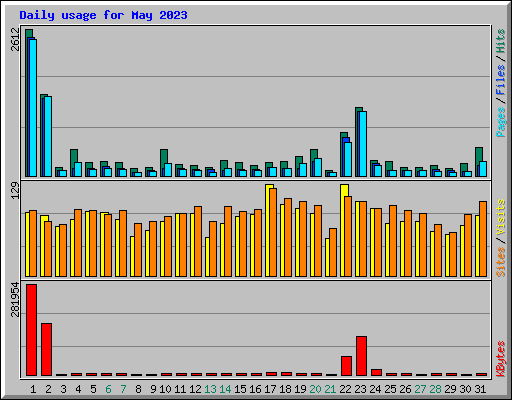
Task: Click the orange bar for day 31
Action: pos(483,239)
